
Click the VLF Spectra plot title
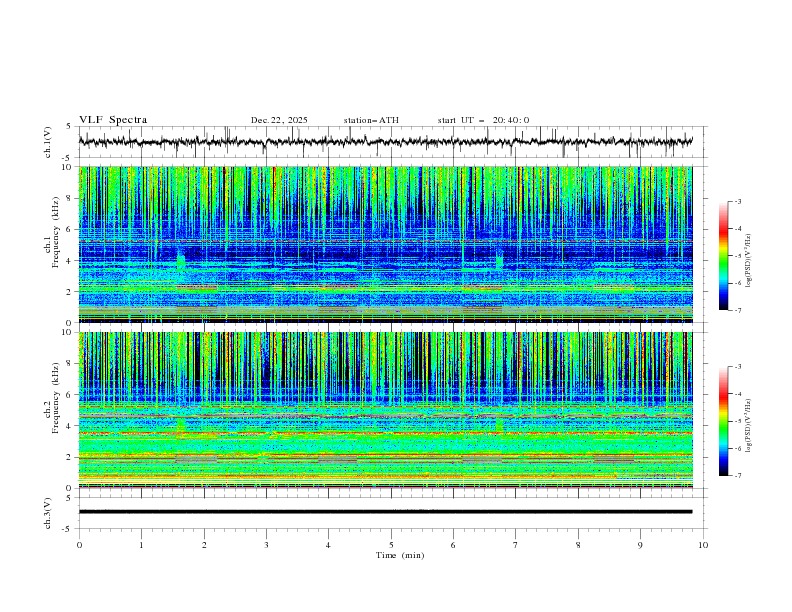point(113,120)
